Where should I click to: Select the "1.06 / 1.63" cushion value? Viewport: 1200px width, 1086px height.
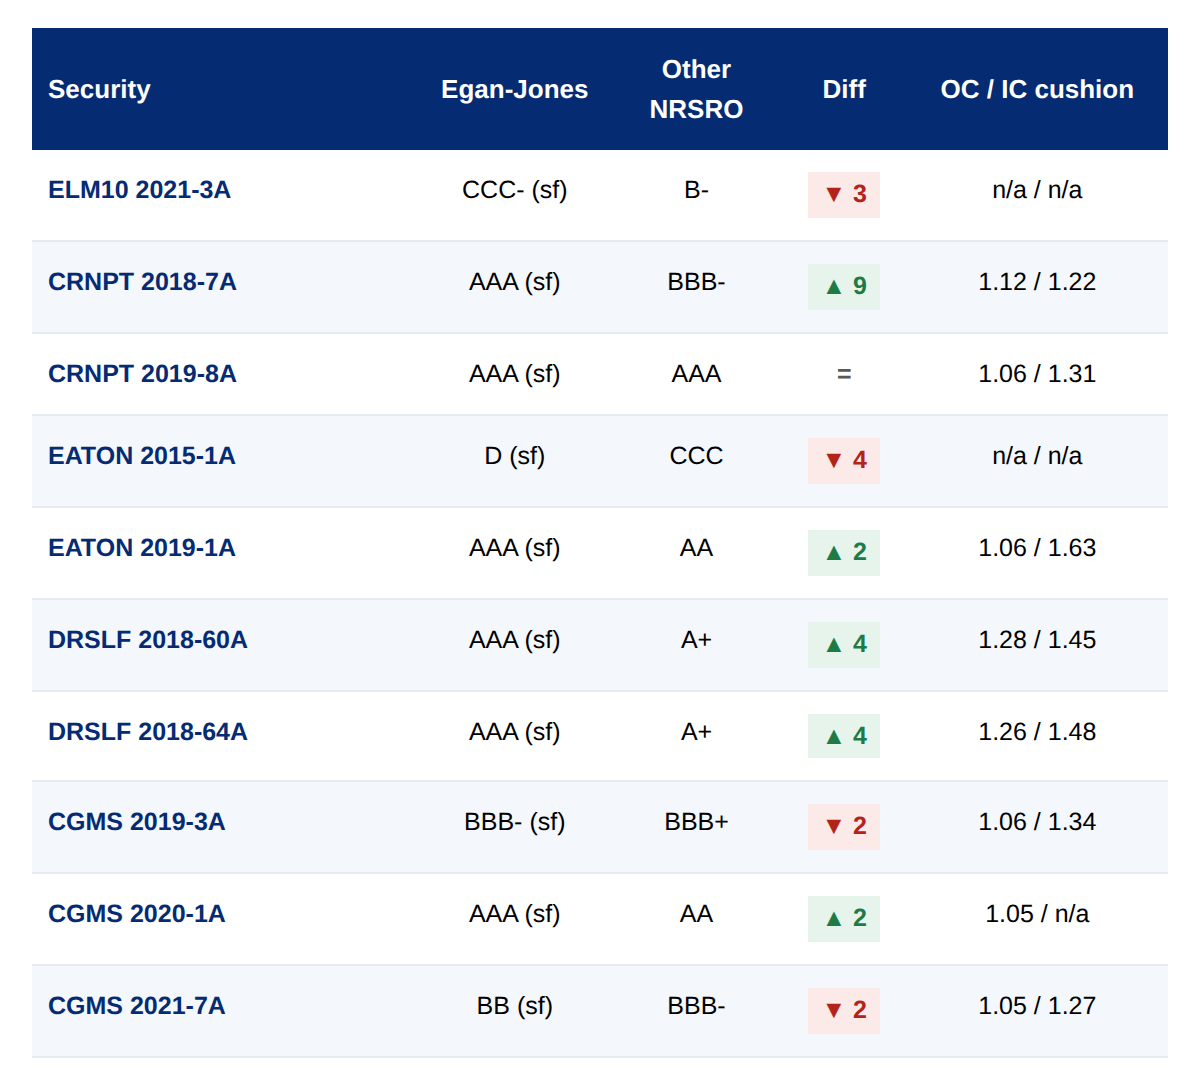coord(1037,548)
